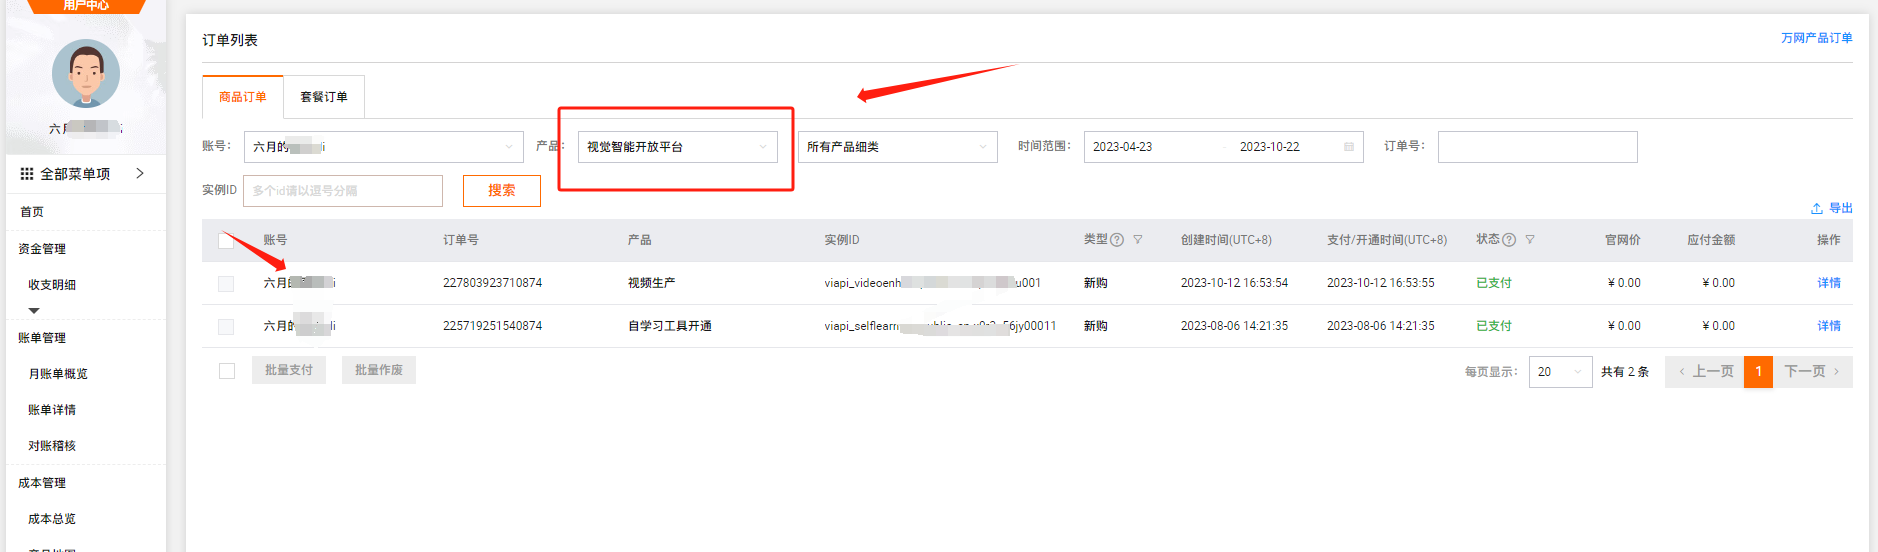Select the 账单管理 section header
The image size is (1878, 552).
[42, 338]
